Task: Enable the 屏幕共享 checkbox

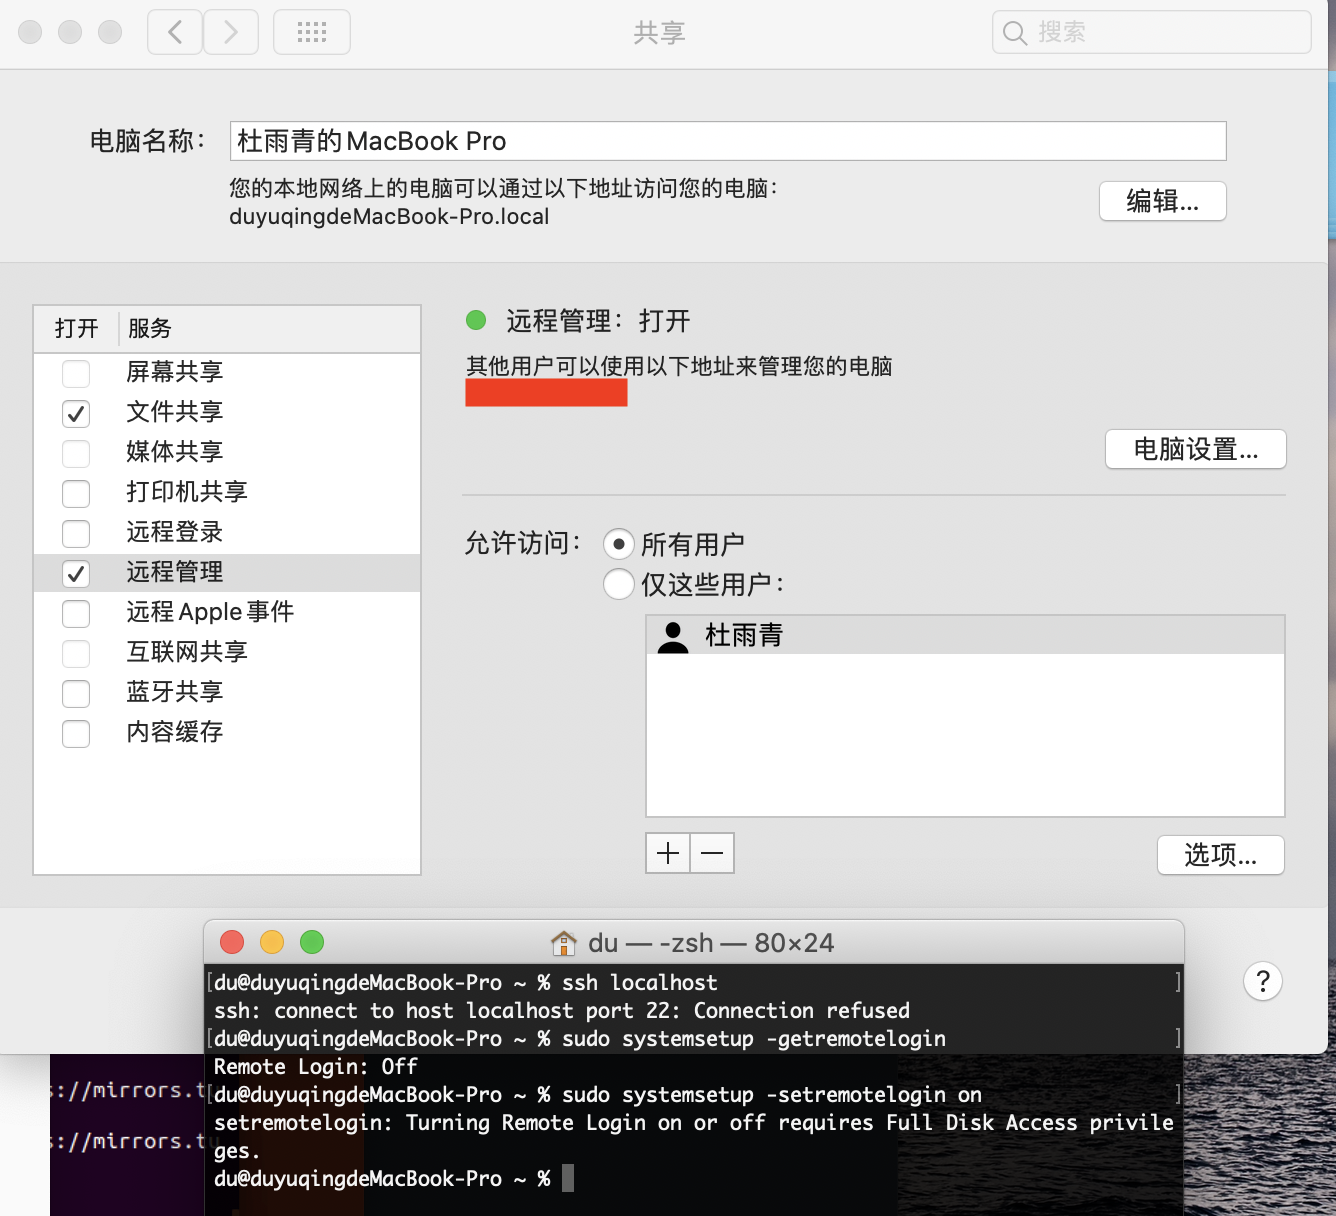Action: coord(76,373)
